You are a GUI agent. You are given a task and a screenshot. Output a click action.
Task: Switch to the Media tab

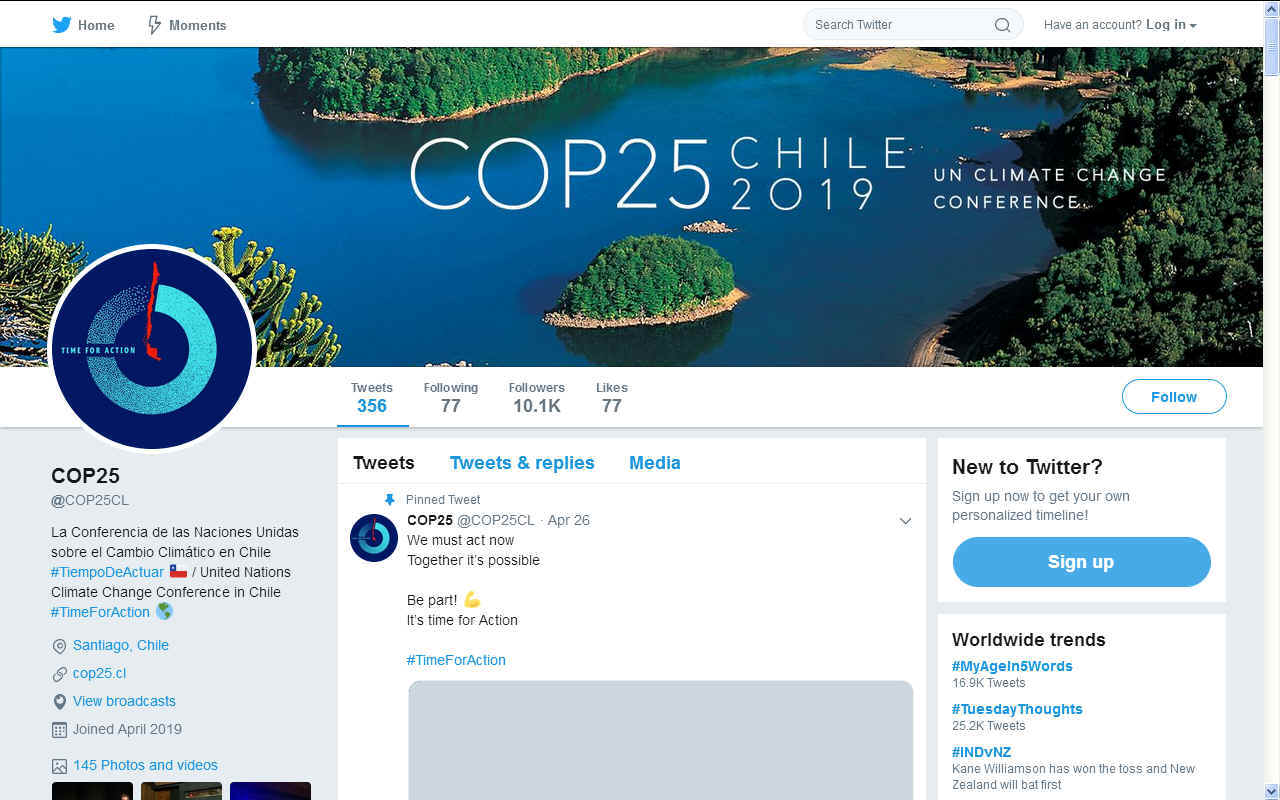655,463
